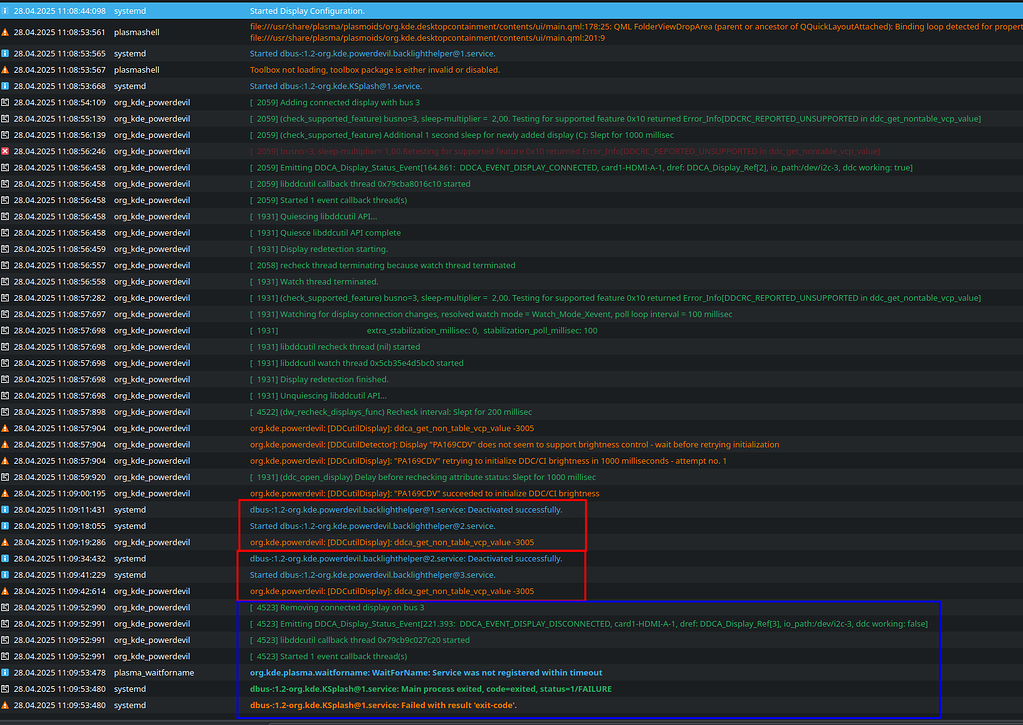
Task: Click info icon for 'Started backlighthelper@3.service' row
Action: coord(6,575)
